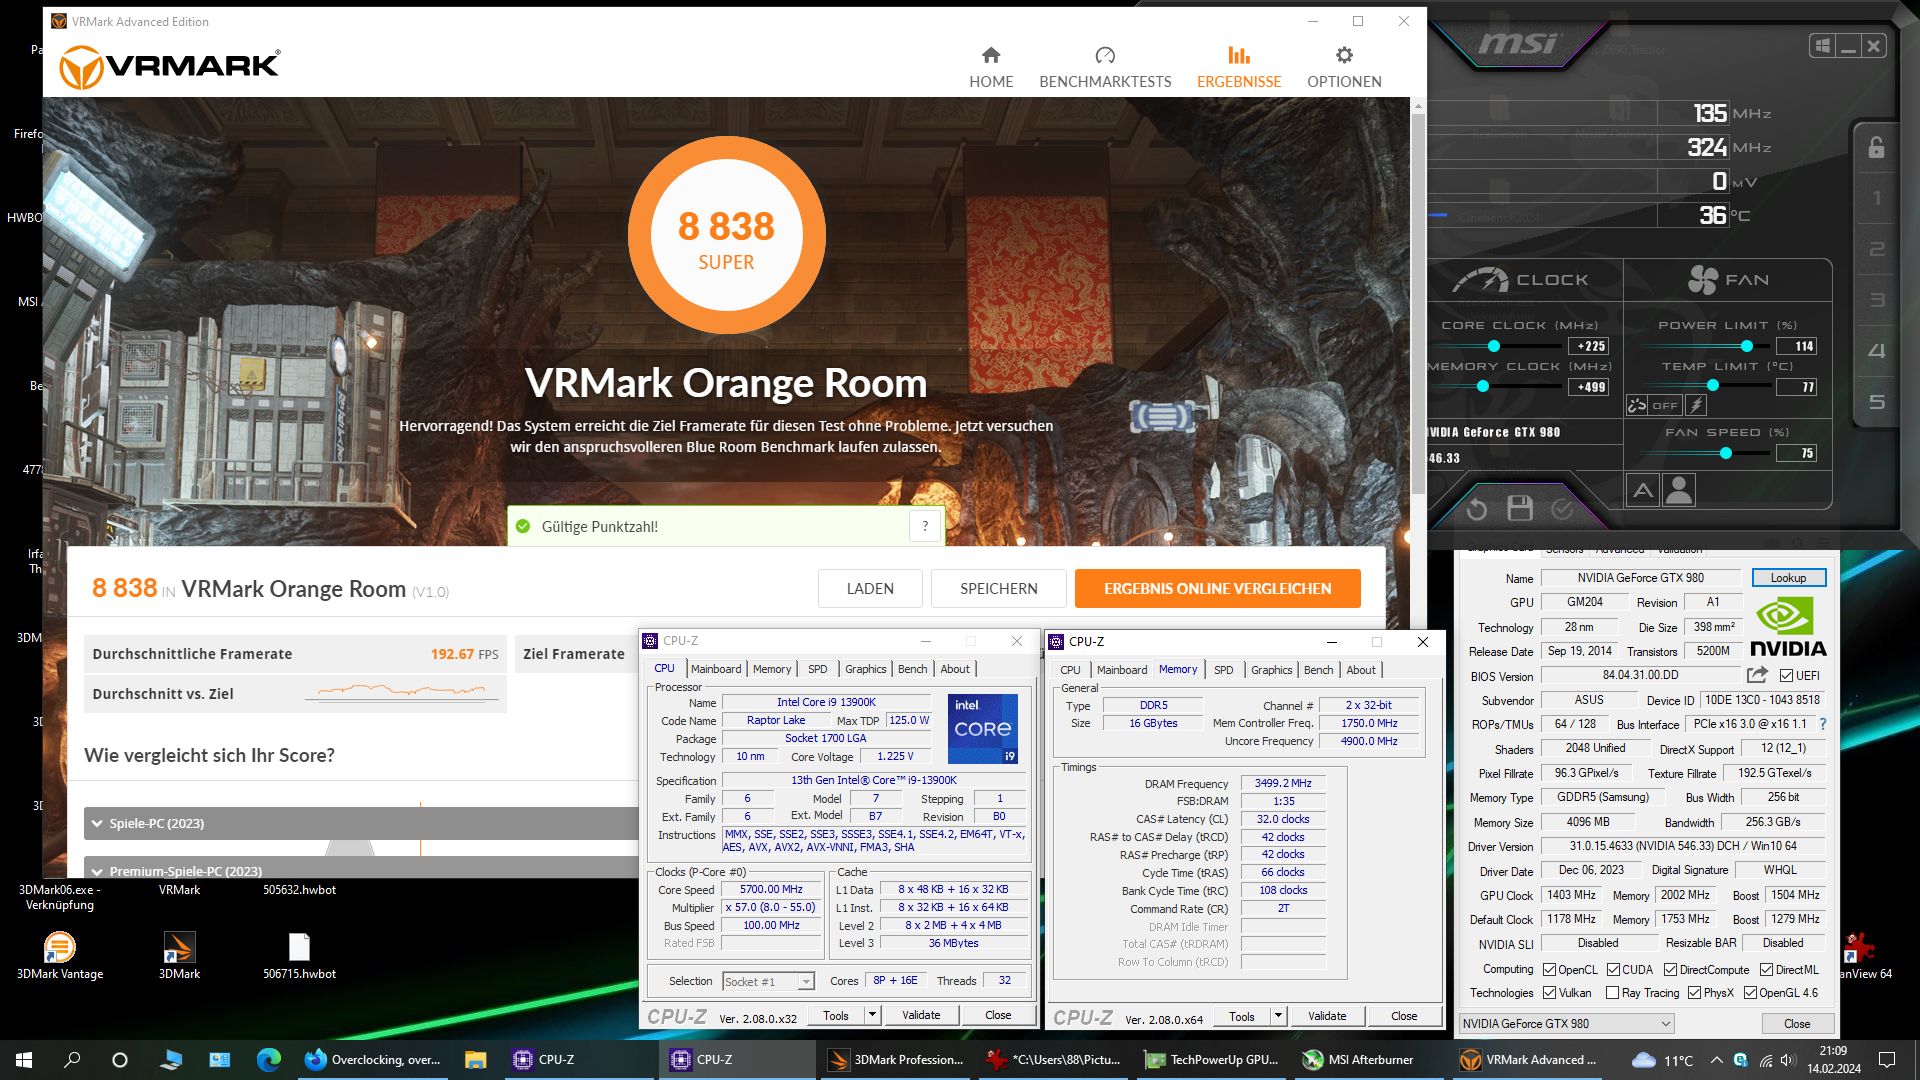Open CPU-Z Socket #1 selection dropdown
1920x1080 pixels.
pos(768,982)
